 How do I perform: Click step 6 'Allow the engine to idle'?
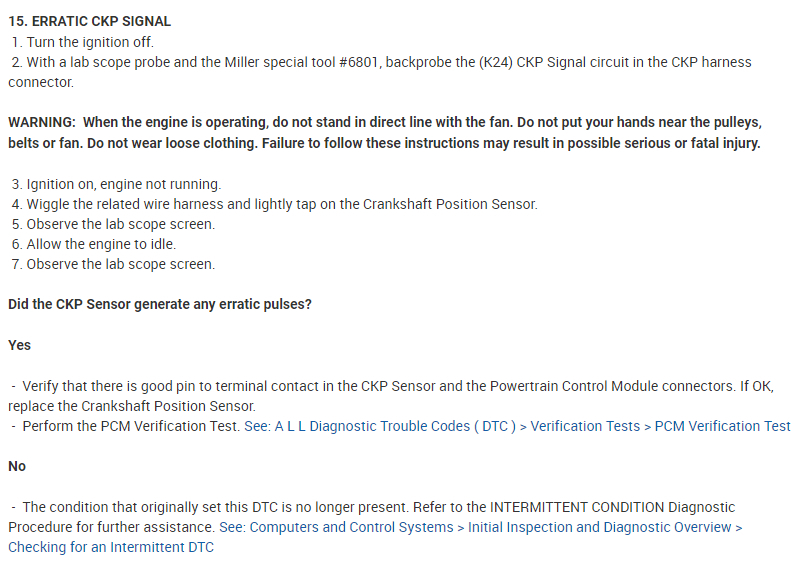coord(100,244)
